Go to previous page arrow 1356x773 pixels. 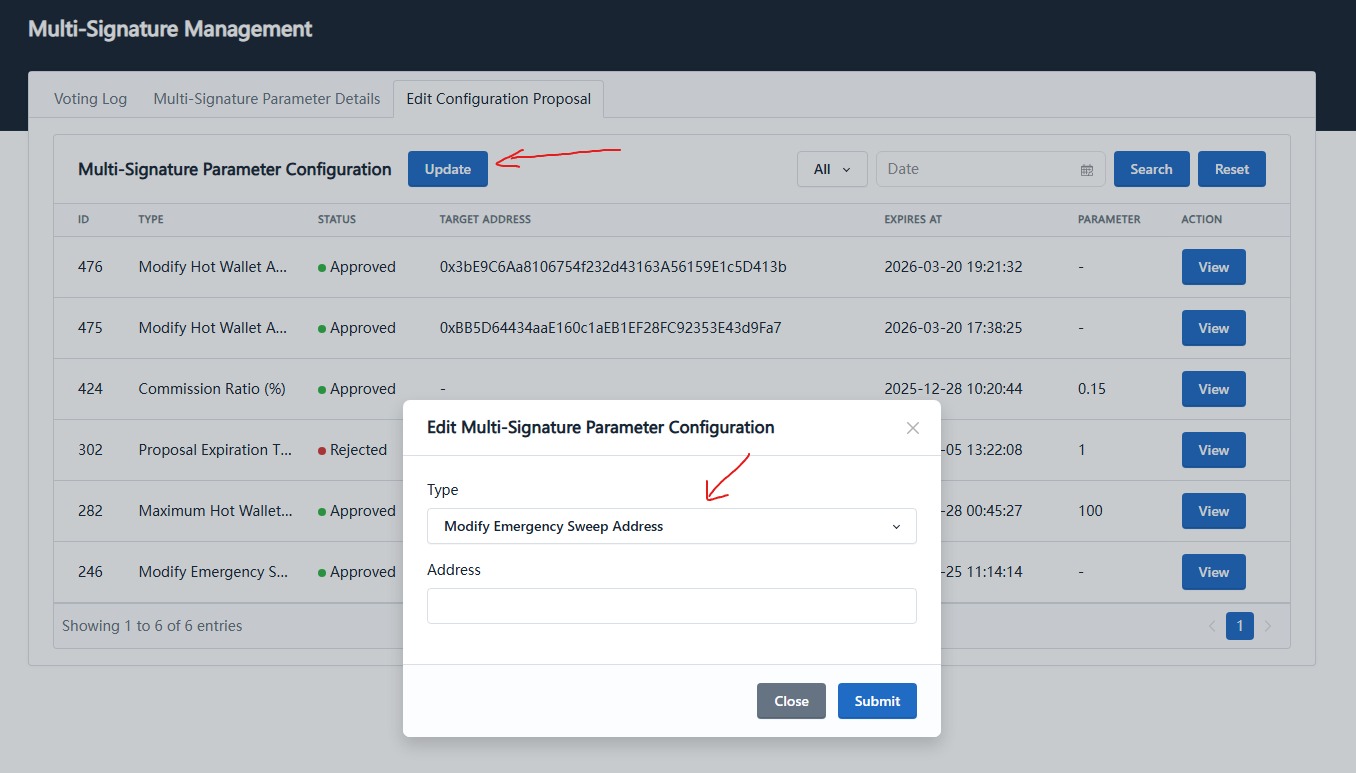tap(1212, 627)
